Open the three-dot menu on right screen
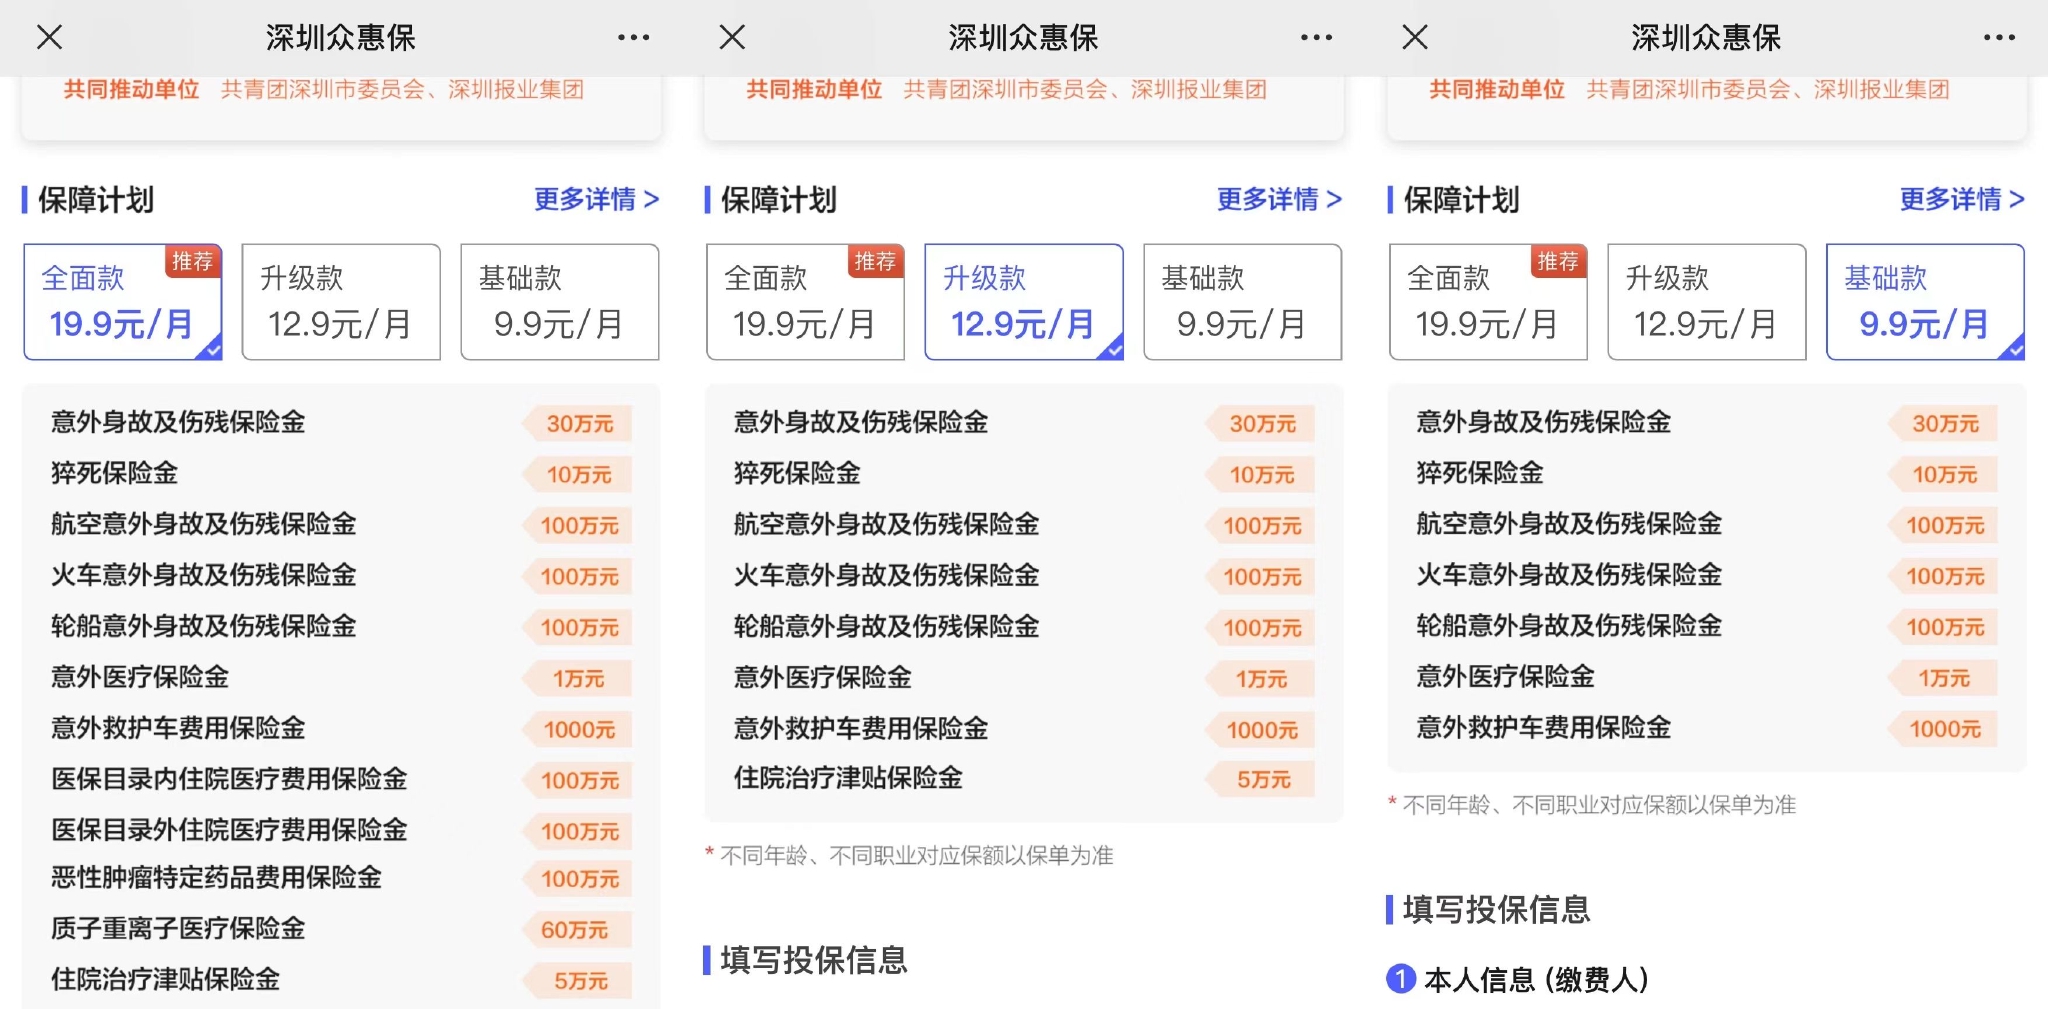 [1999, 38]
